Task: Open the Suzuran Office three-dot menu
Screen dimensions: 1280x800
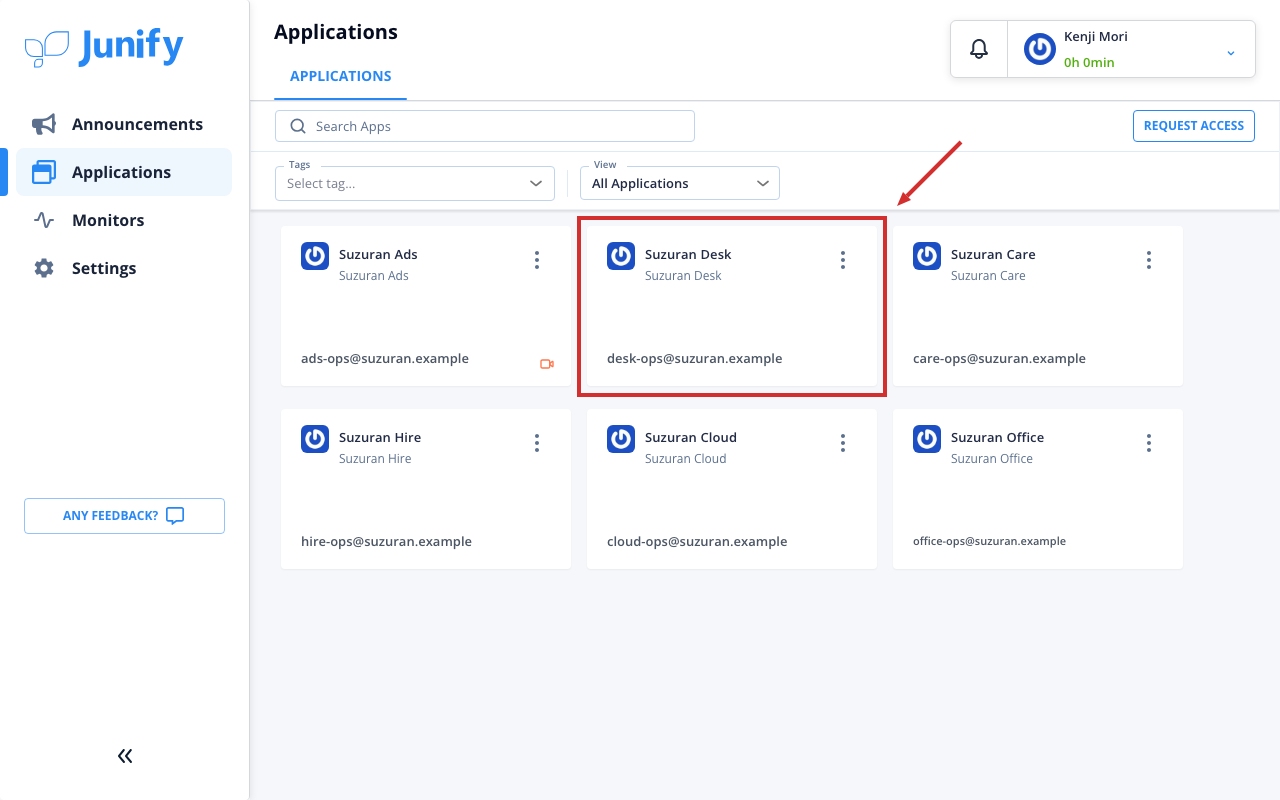Action: point(1149,443)
